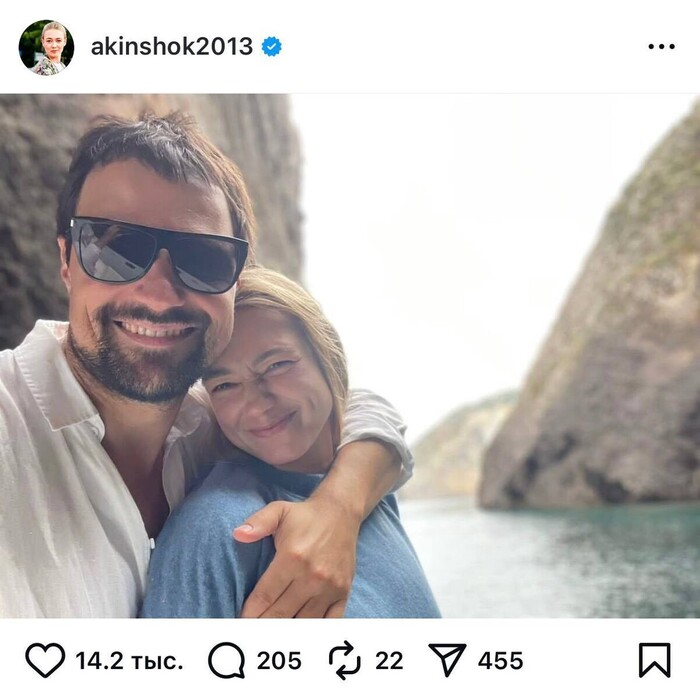The height and width of the screenshot is (690, 700).
Task: Share post via paper plane icon
Action: tap(447, 660)
